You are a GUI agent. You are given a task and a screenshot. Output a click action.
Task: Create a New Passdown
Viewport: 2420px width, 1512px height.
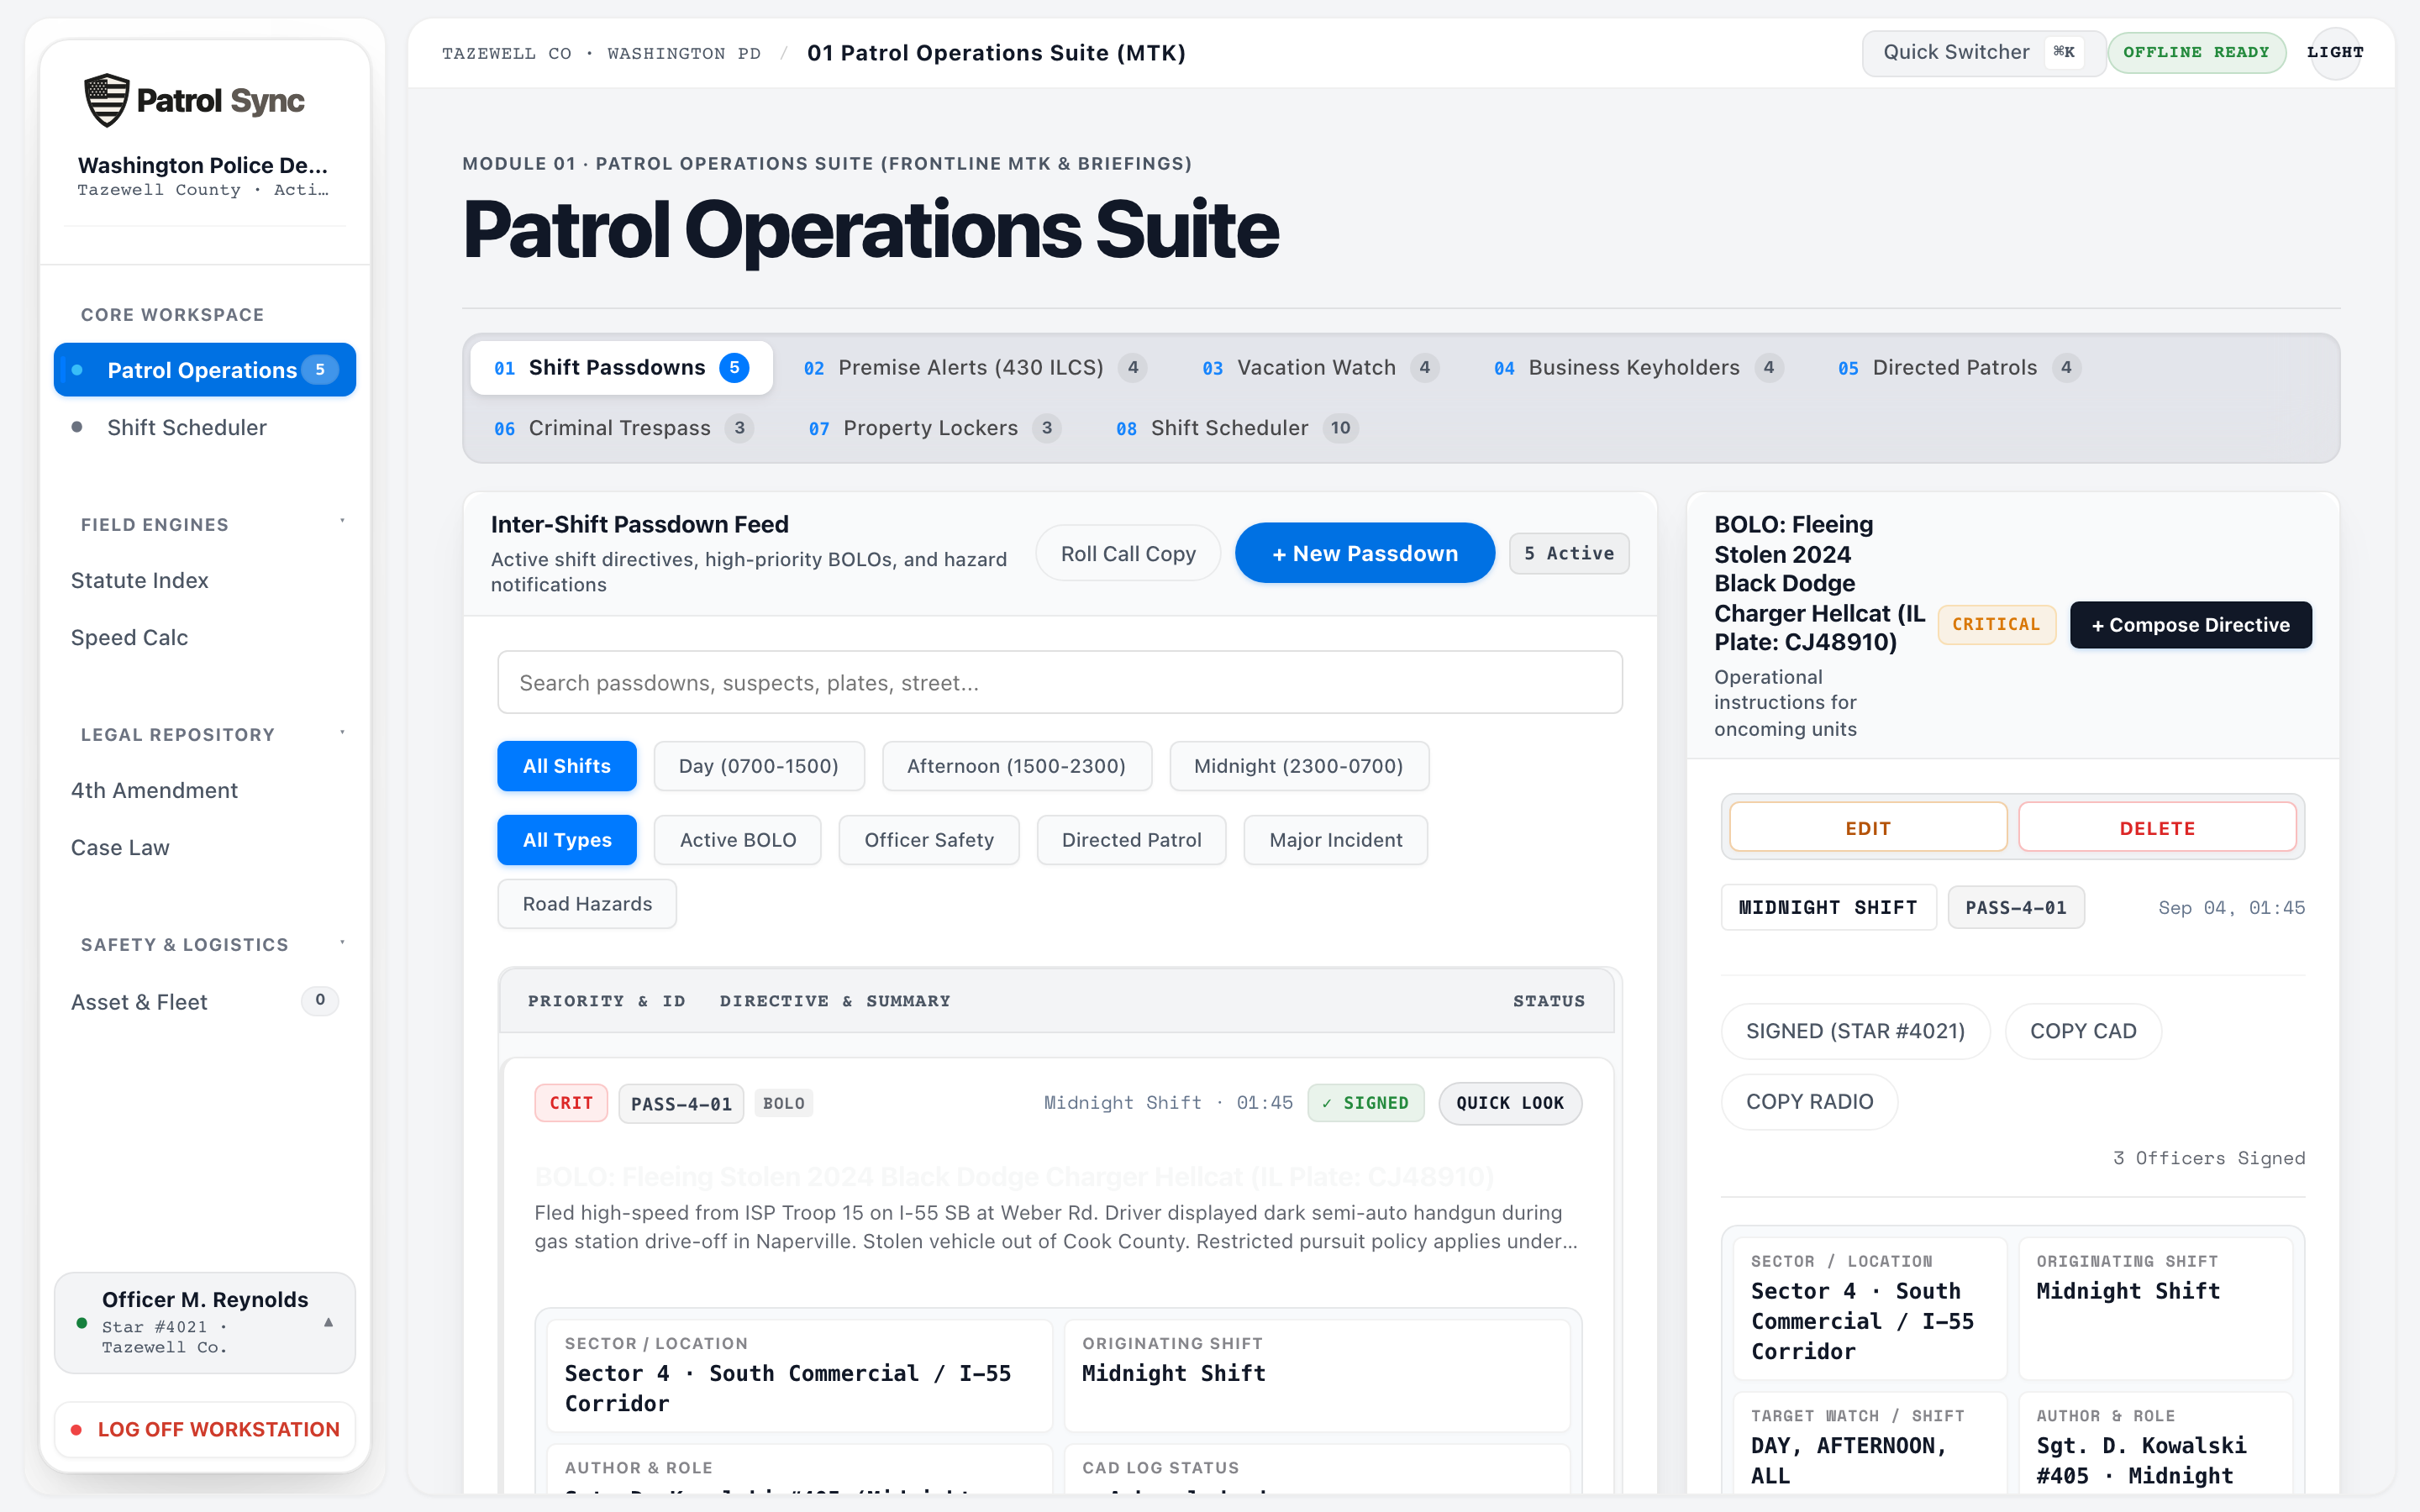1365,553
